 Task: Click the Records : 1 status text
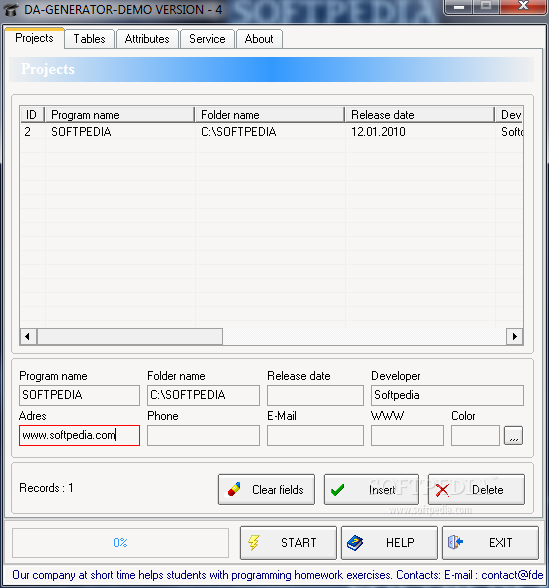pos(46,488)
